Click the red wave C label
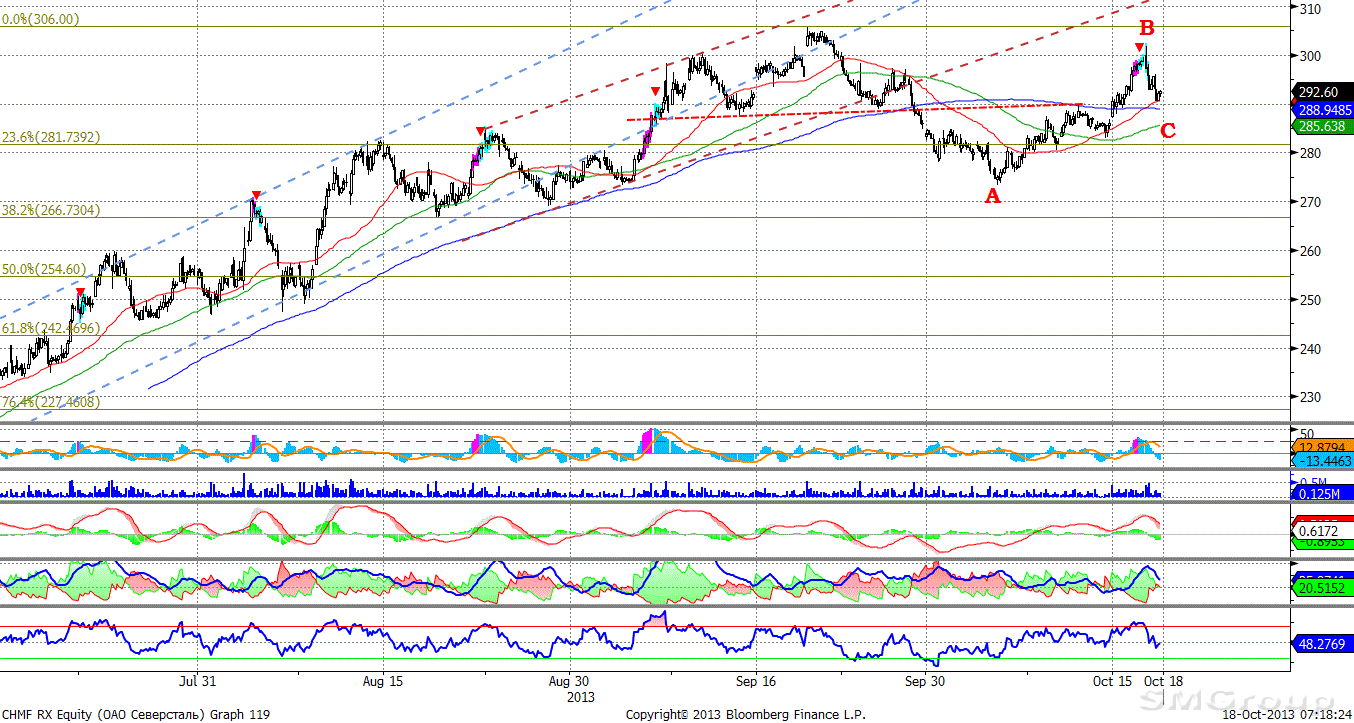The image size is (1354, 723). 1167,130
